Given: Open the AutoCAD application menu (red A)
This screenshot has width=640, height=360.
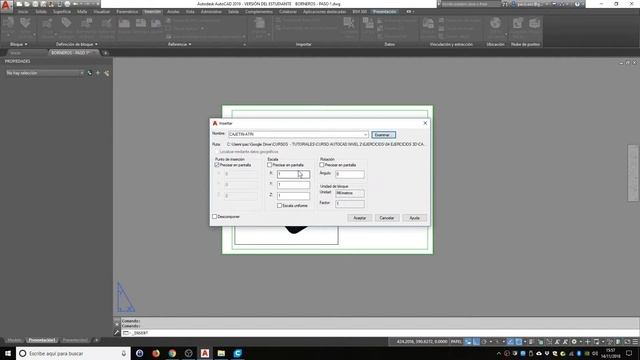Looking at the screenshot, I should (6, 5).
